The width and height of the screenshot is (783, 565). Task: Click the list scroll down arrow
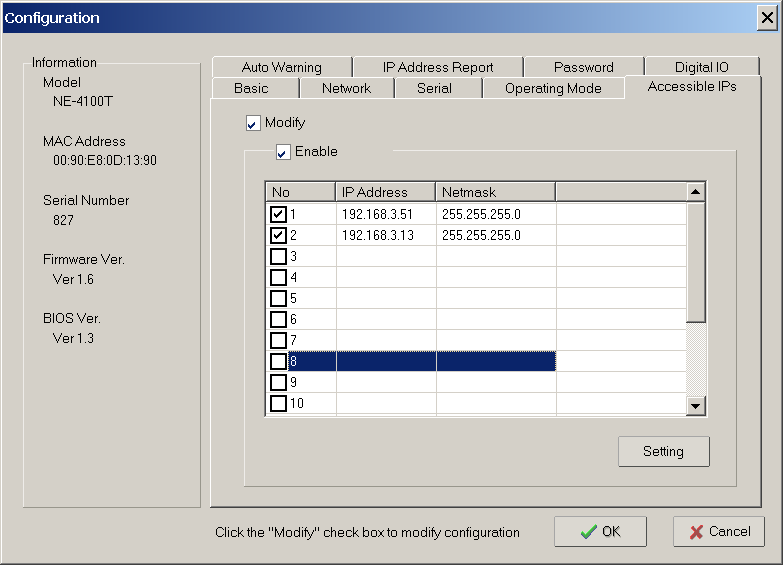pos(696,406)
